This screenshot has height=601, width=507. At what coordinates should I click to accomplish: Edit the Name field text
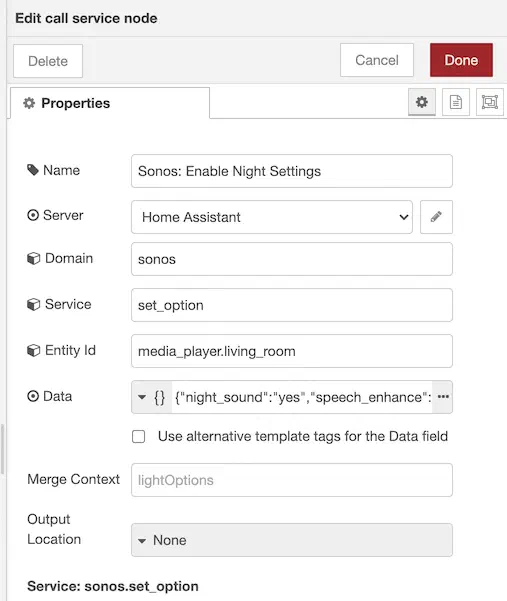(x=292, y=171)
